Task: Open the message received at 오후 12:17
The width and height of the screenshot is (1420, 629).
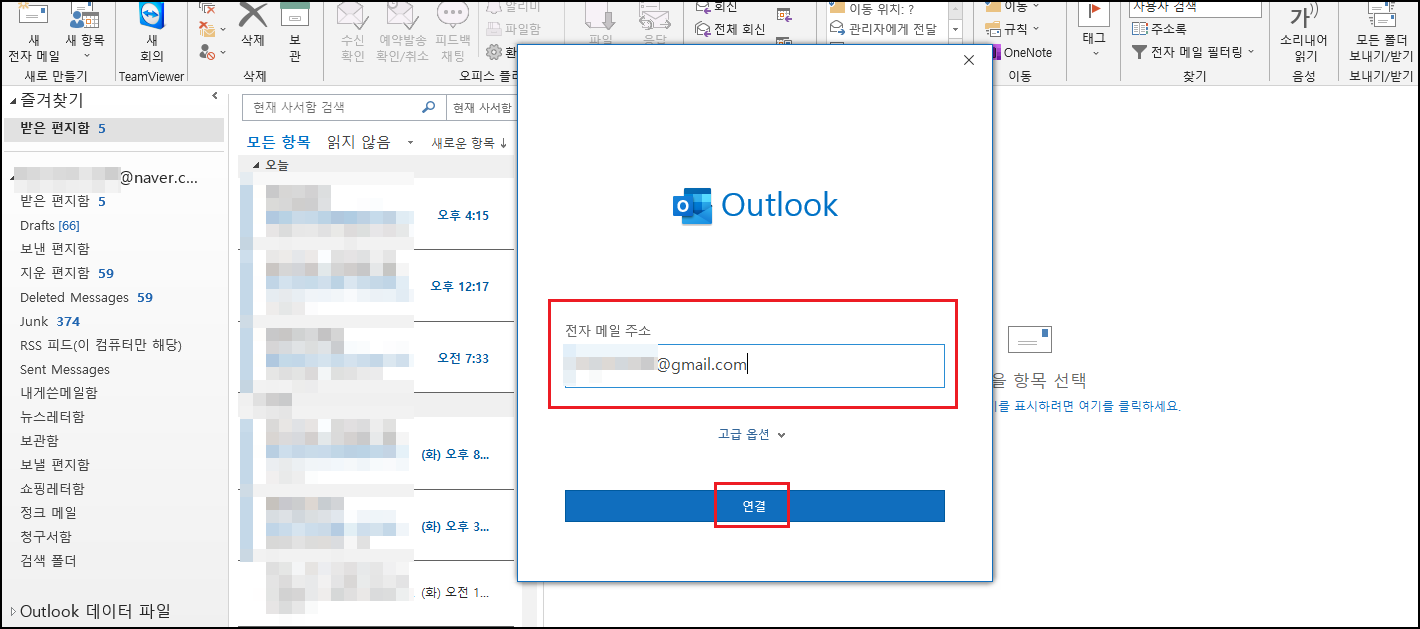Action: [377, 286]
